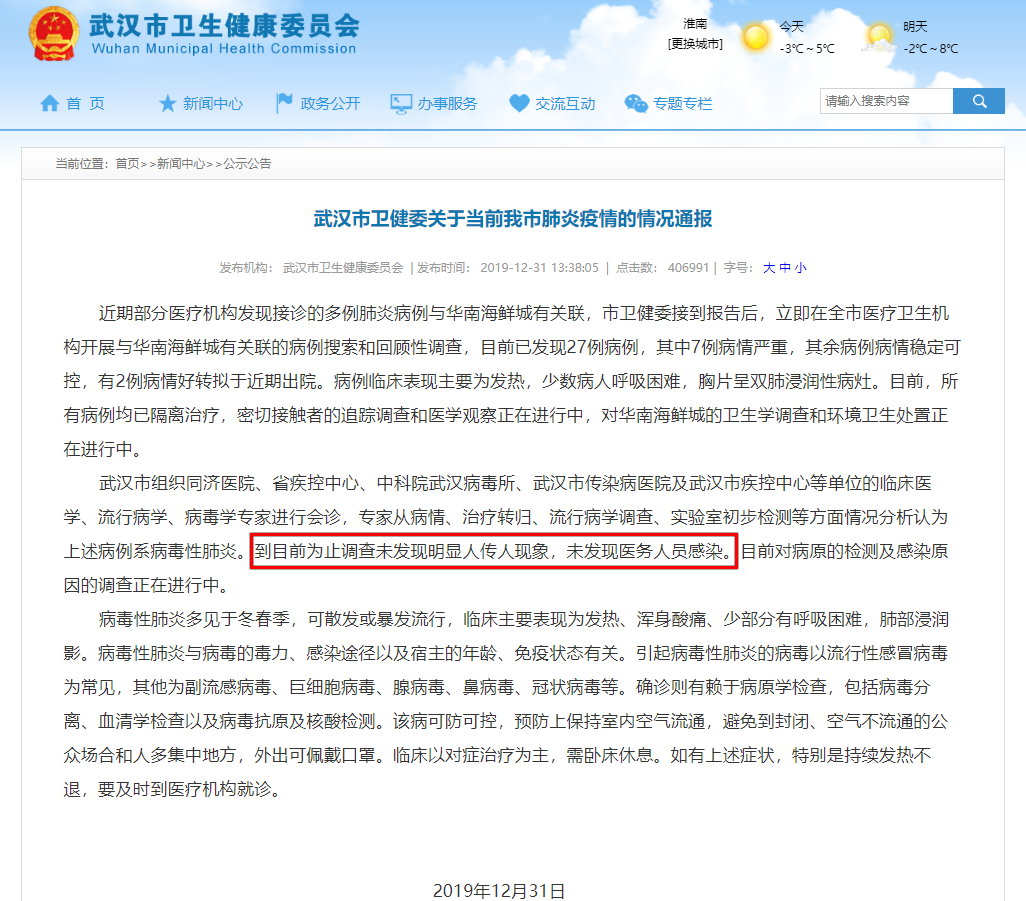The height and width of the screenshot is (901, 1026).
Task: Click the monitor icon for 办事服务
Action: [x=401, y=103]
